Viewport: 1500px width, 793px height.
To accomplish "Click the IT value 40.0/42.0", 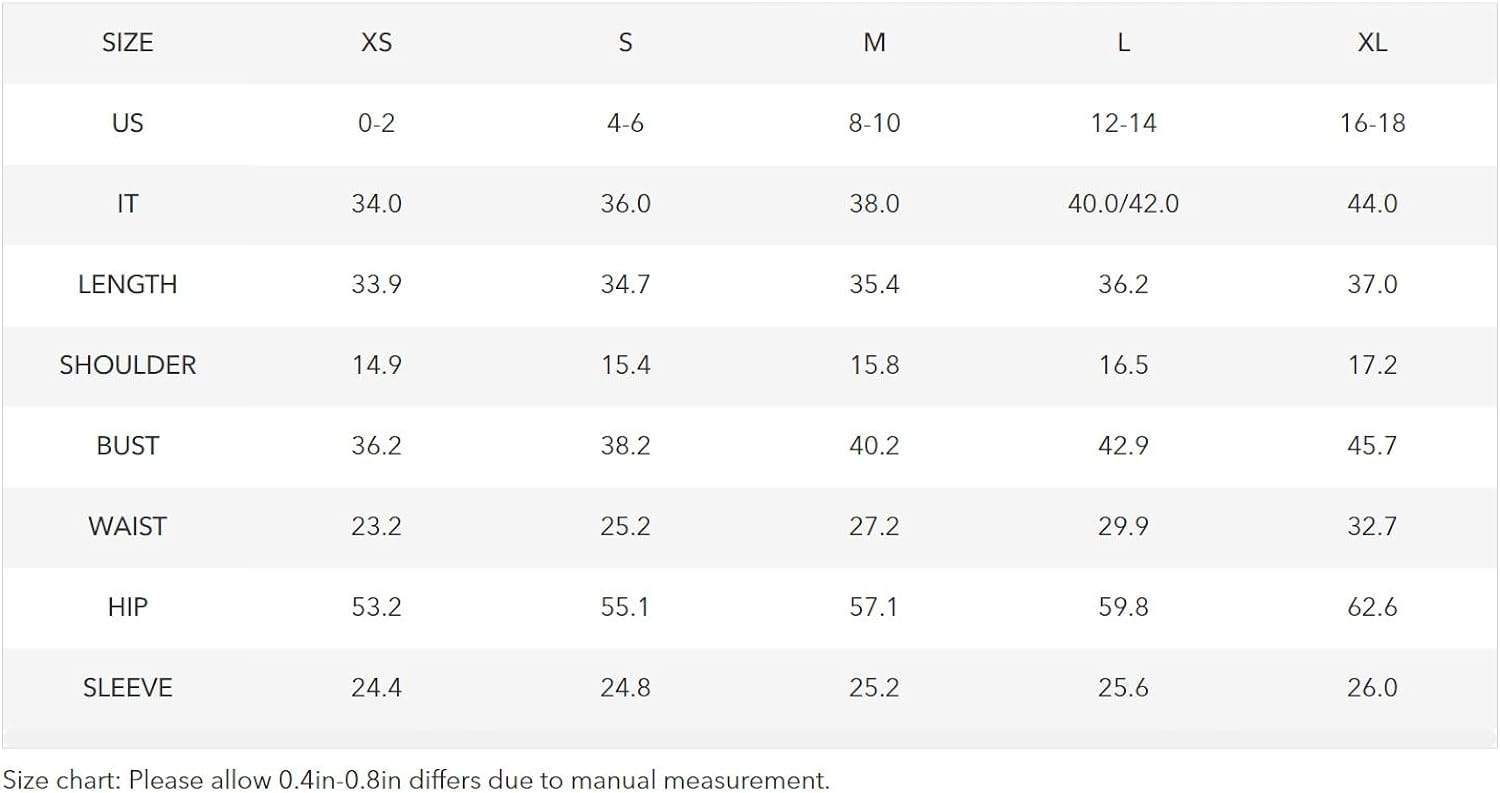I will click(x=1123, y=204).
